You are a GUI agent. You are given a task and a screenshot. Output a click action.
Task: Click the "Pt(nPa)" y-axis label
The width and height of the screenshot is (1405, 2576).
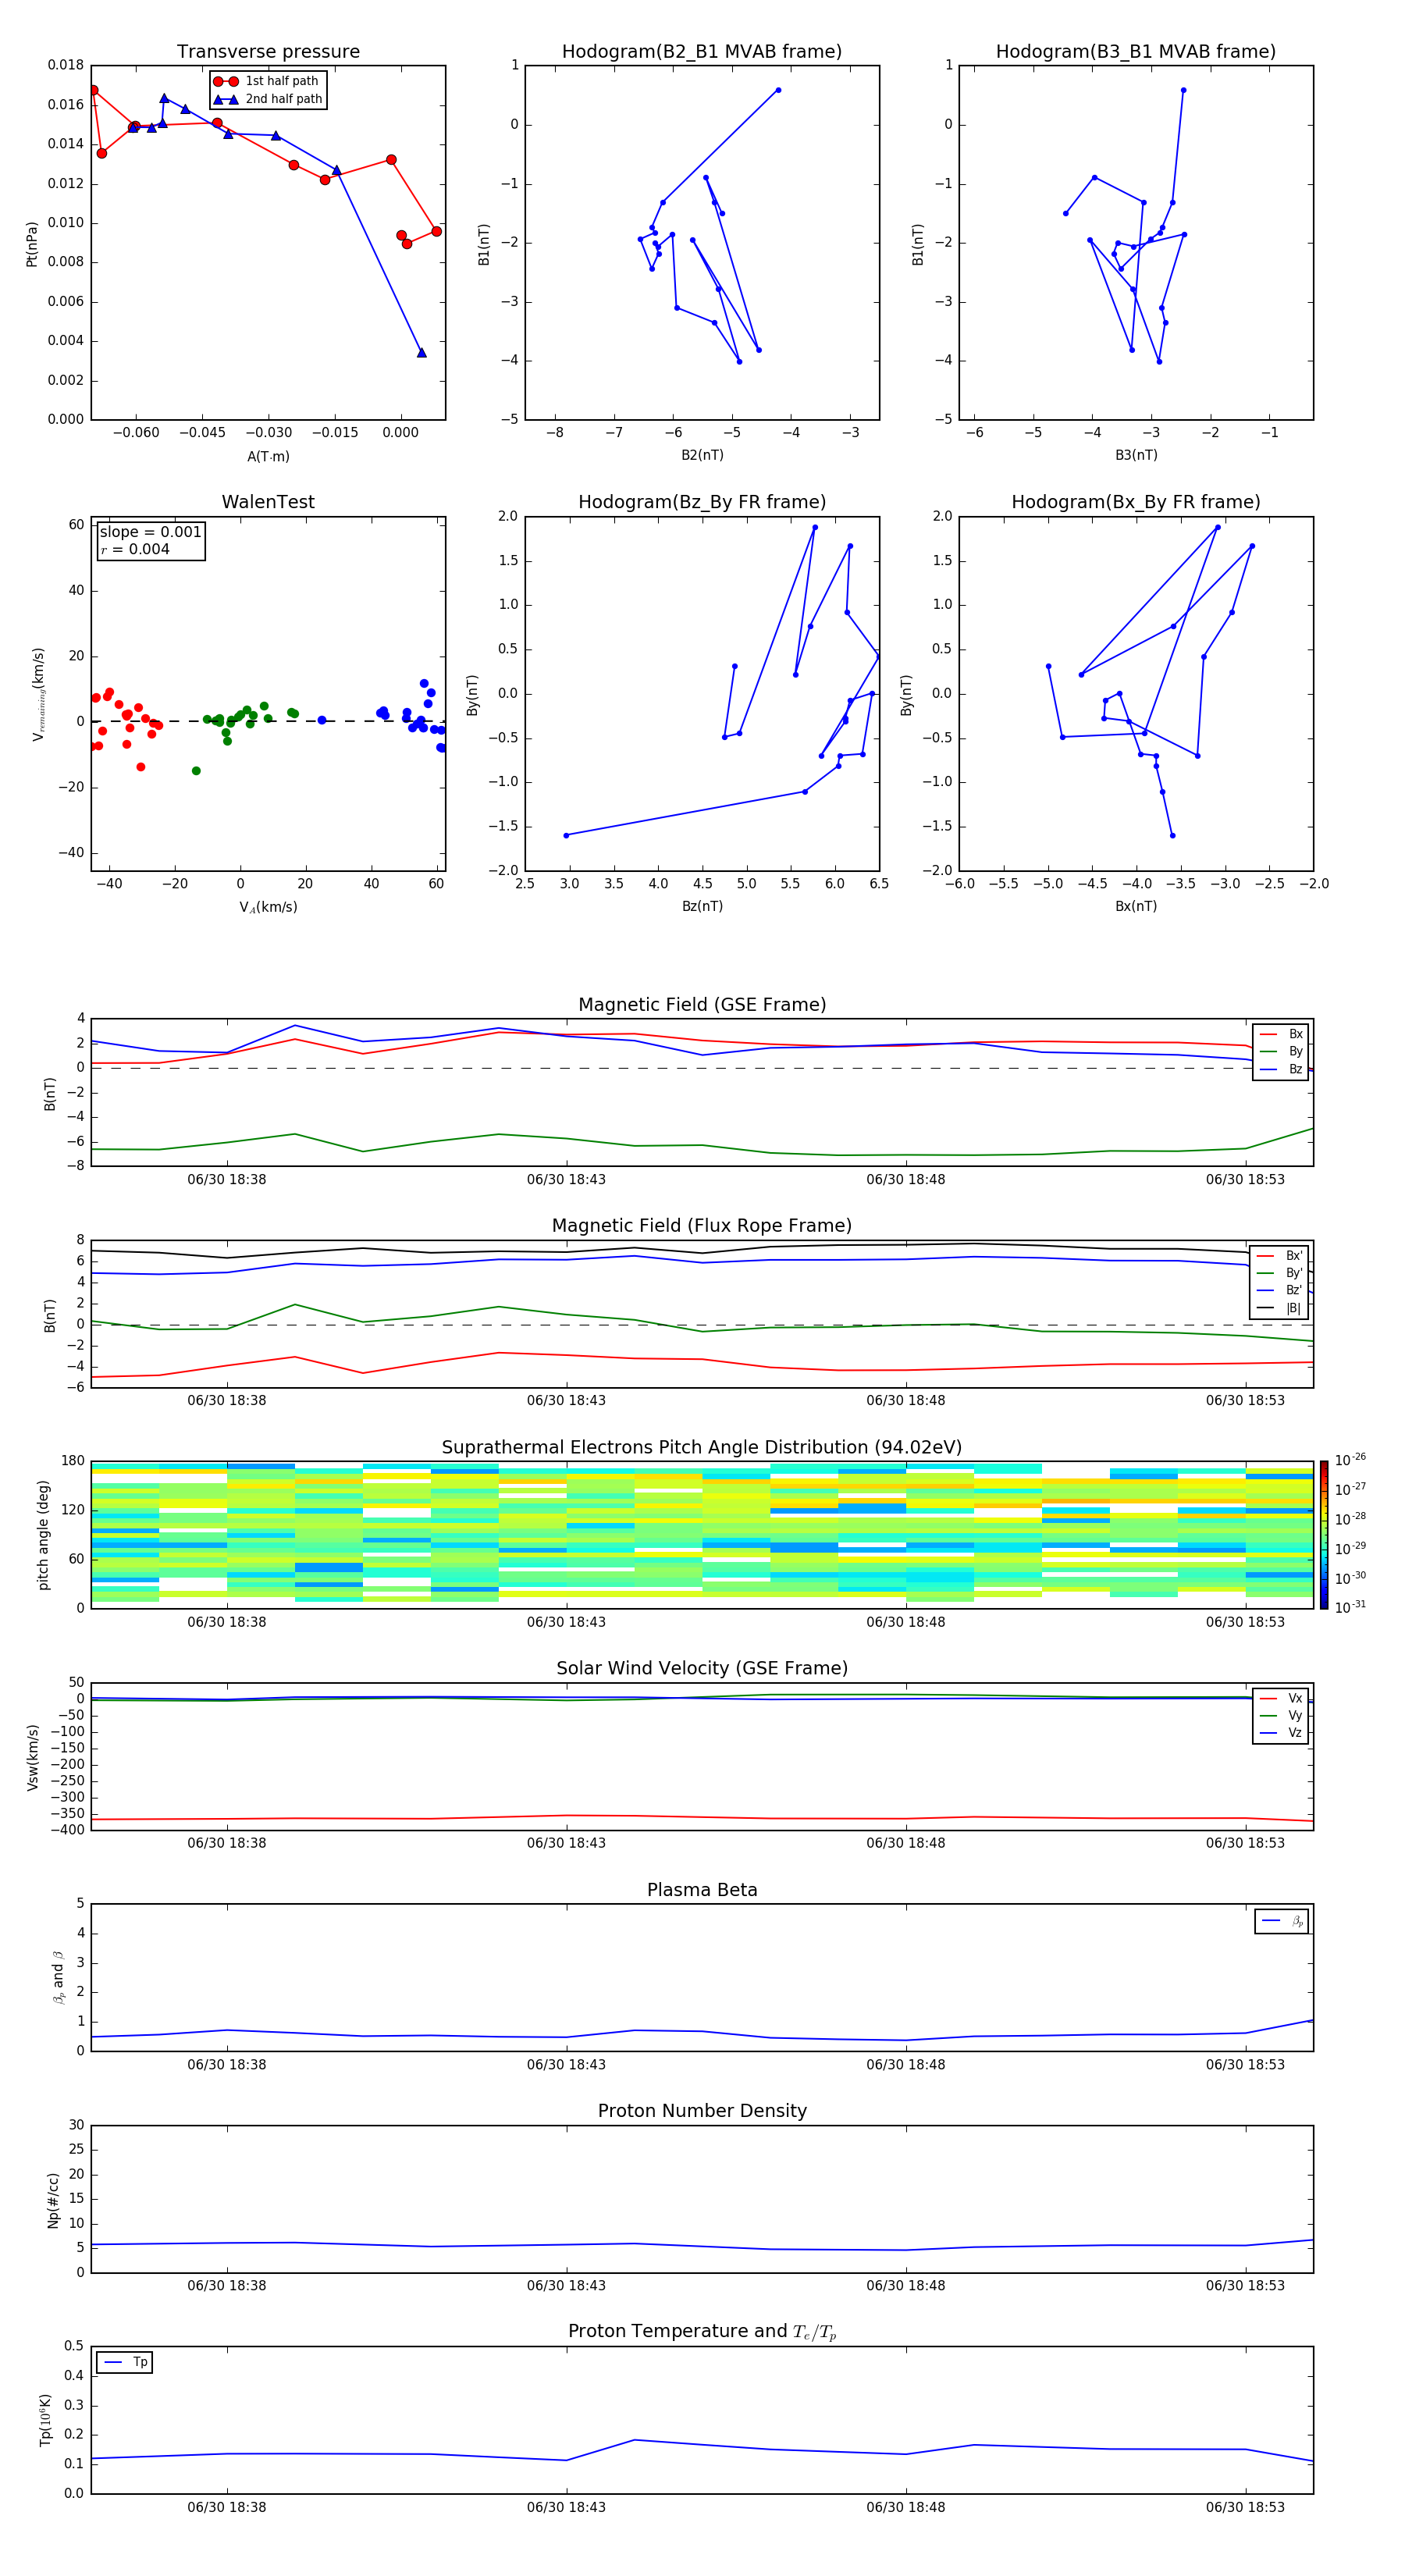pyautogui.click(x=31, y=244)
